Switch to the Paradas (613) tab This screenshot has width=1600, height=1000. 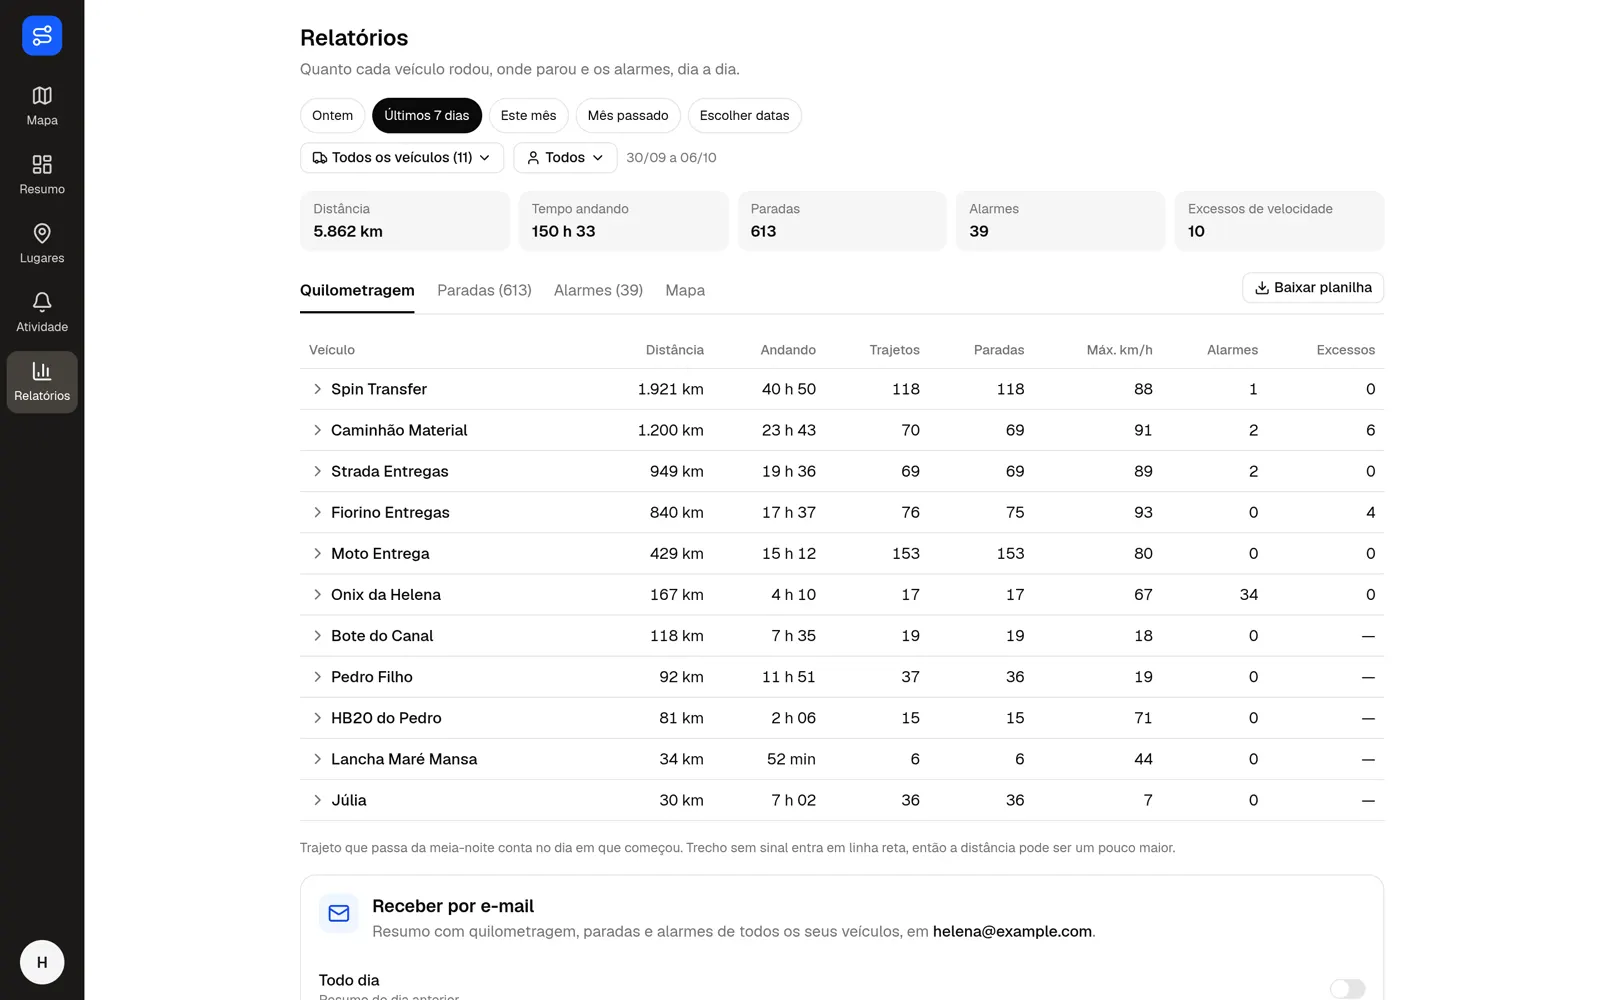[x=484, y=290]
